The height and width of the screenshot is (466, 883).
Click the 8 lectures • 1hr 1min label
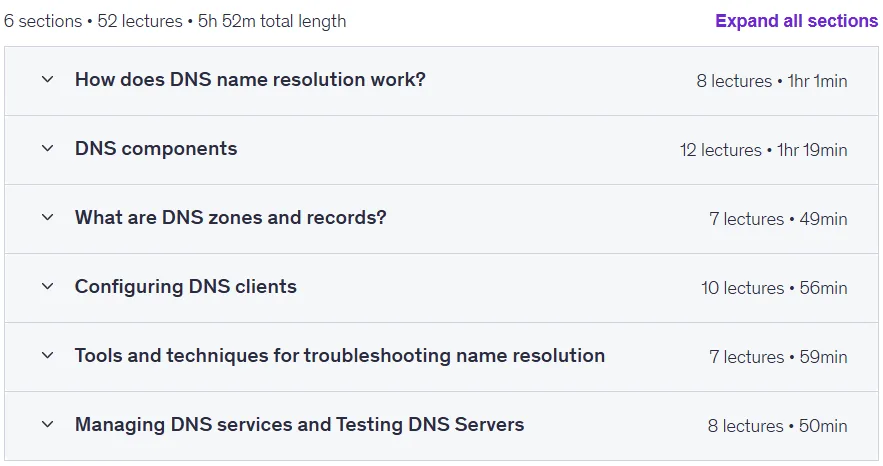click(771, 81)
